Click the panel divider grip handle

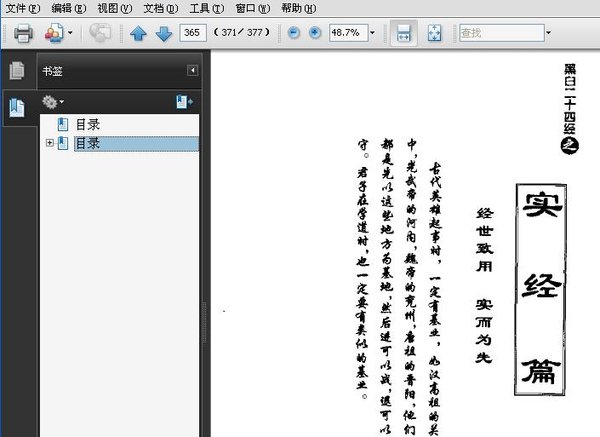(x=204, y=321)
